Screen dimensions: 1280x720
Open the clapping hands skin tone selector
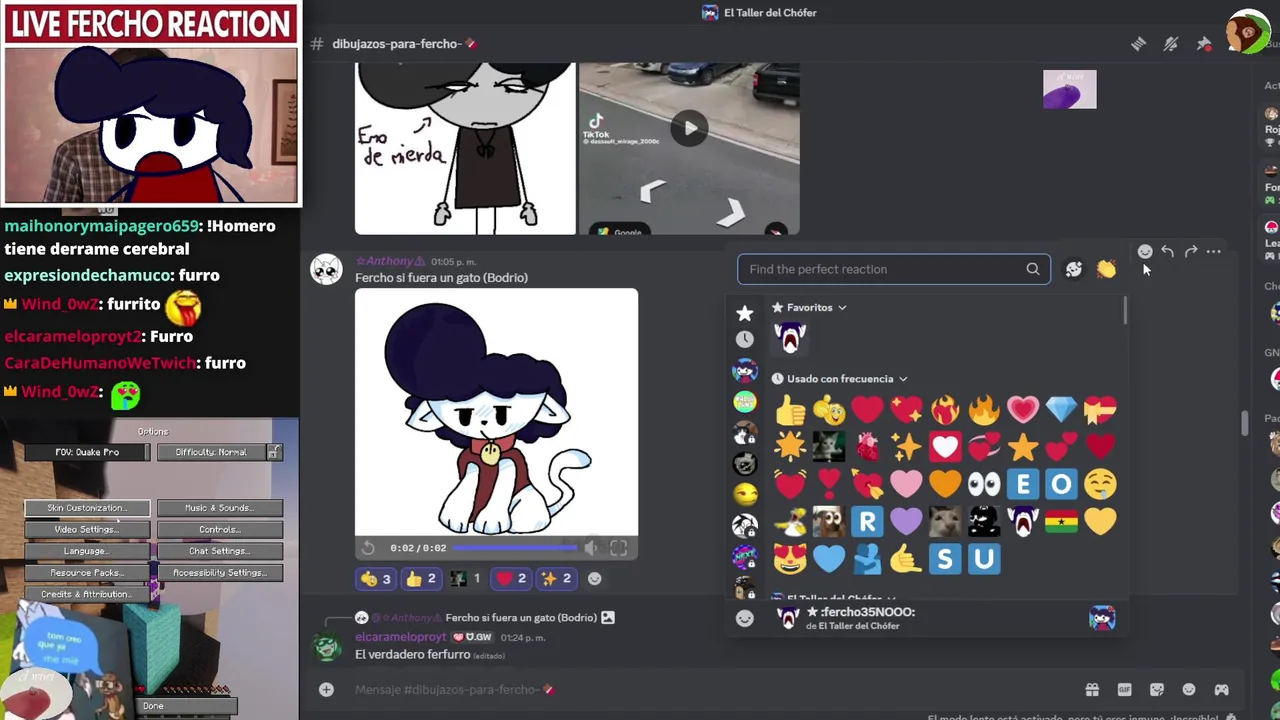1106,269
